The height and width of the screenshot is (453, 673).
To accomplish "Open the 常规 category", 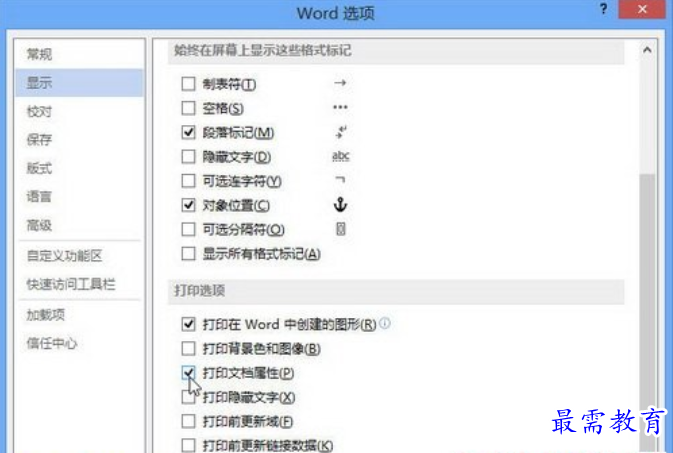I will pyautogui.click(x=79, y=54).
